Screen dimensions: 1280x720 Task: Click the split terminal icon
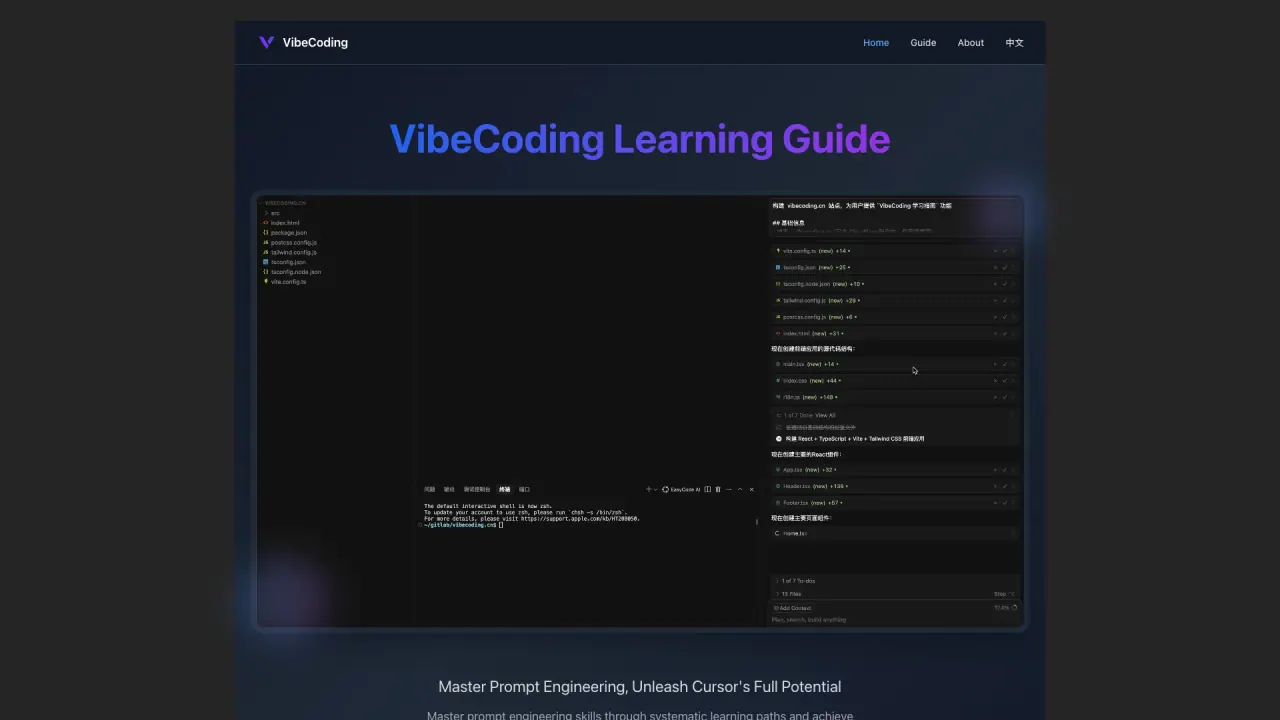click(708, 490)
